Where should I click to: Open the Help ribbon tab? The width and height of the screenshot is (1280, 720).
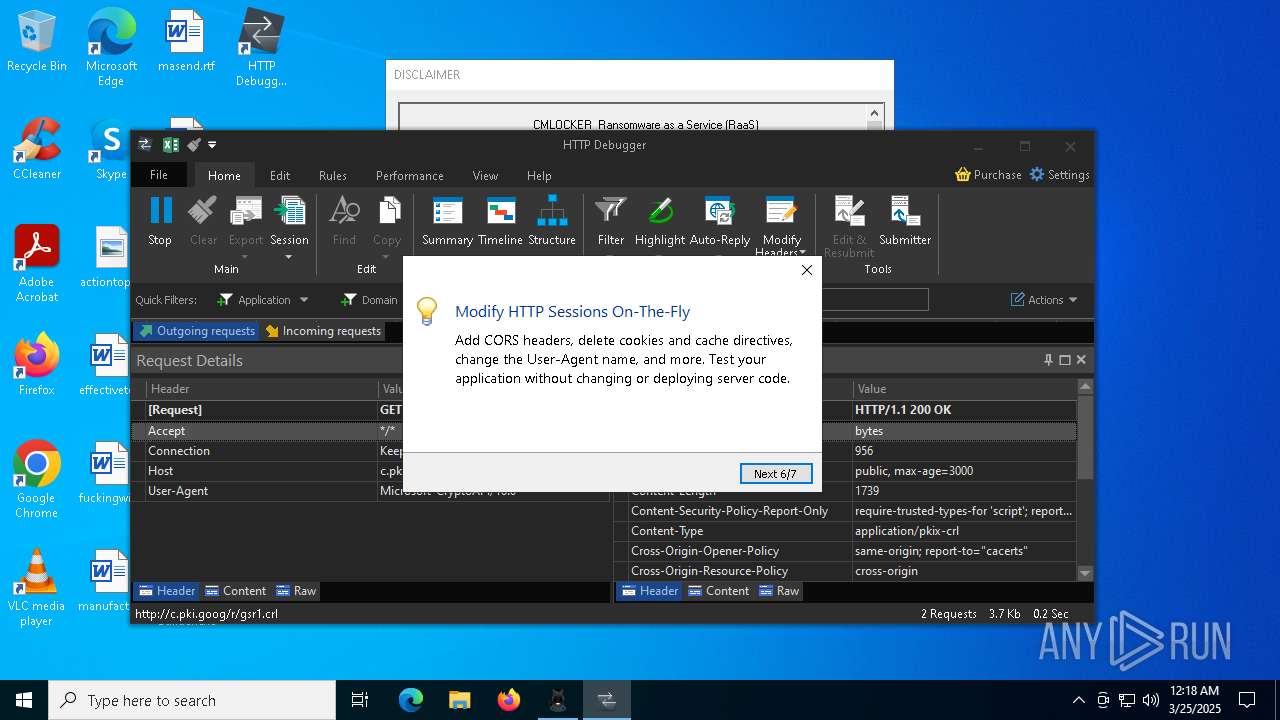click(539, 175)
